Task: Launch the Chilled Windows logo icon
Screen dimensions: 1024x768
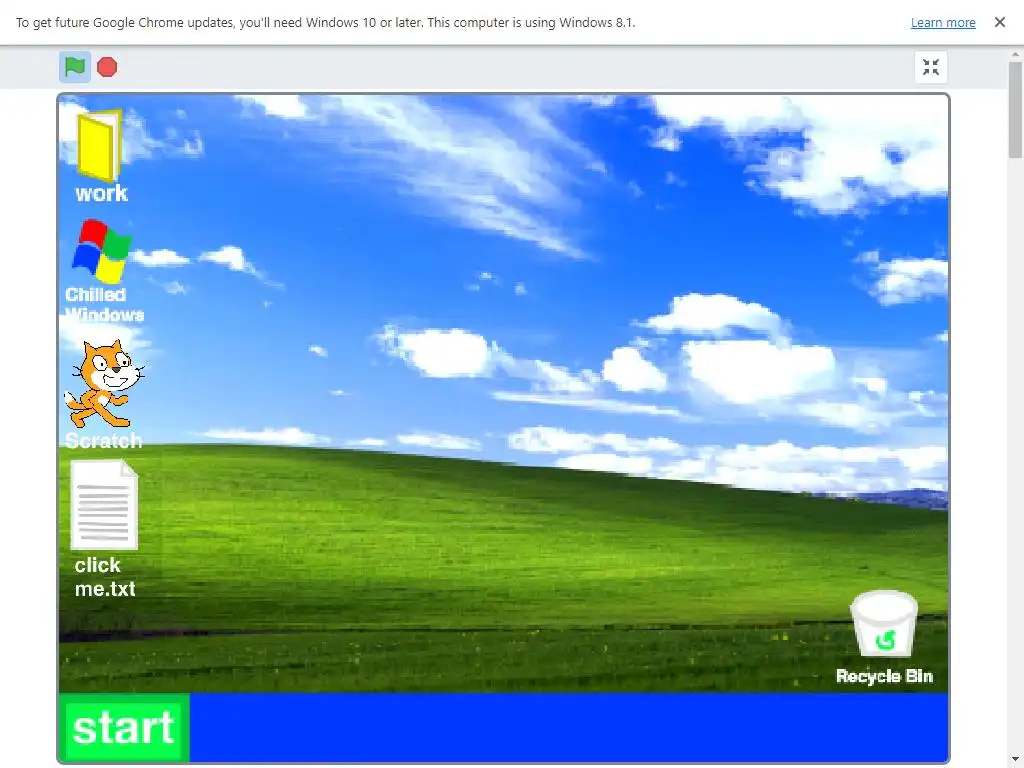Action: (x=102, y=251)
